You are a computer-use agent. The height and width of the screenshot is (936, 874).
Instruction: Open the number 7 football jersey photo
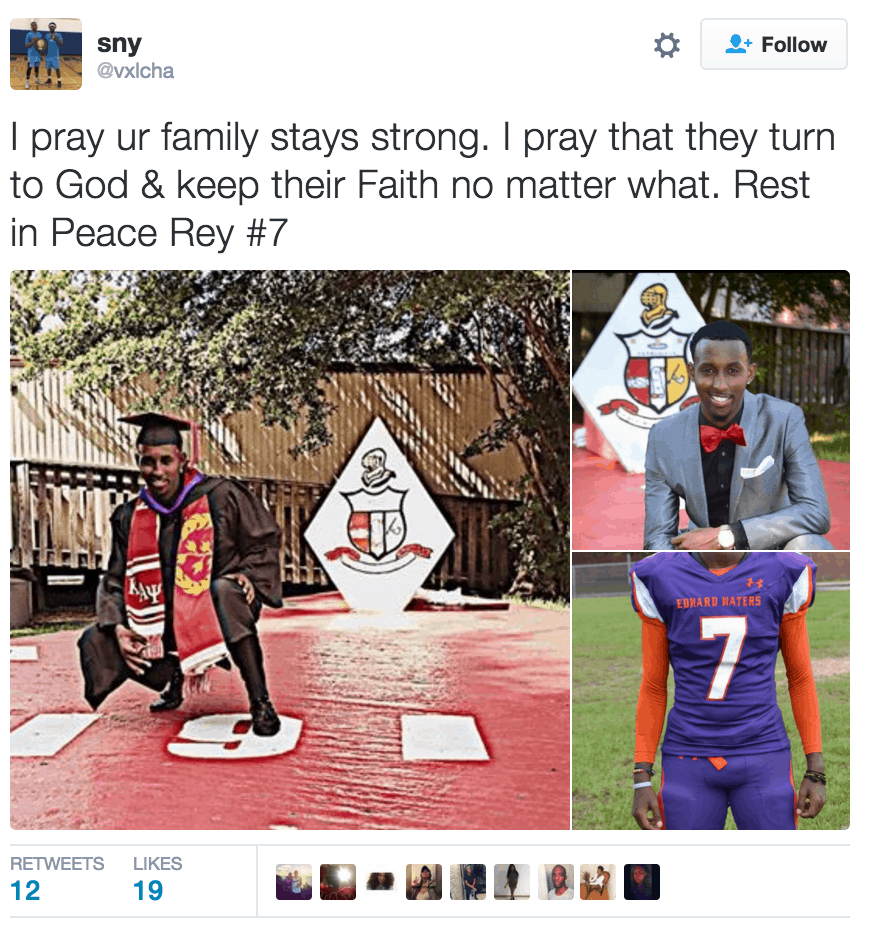pos(711,691)
